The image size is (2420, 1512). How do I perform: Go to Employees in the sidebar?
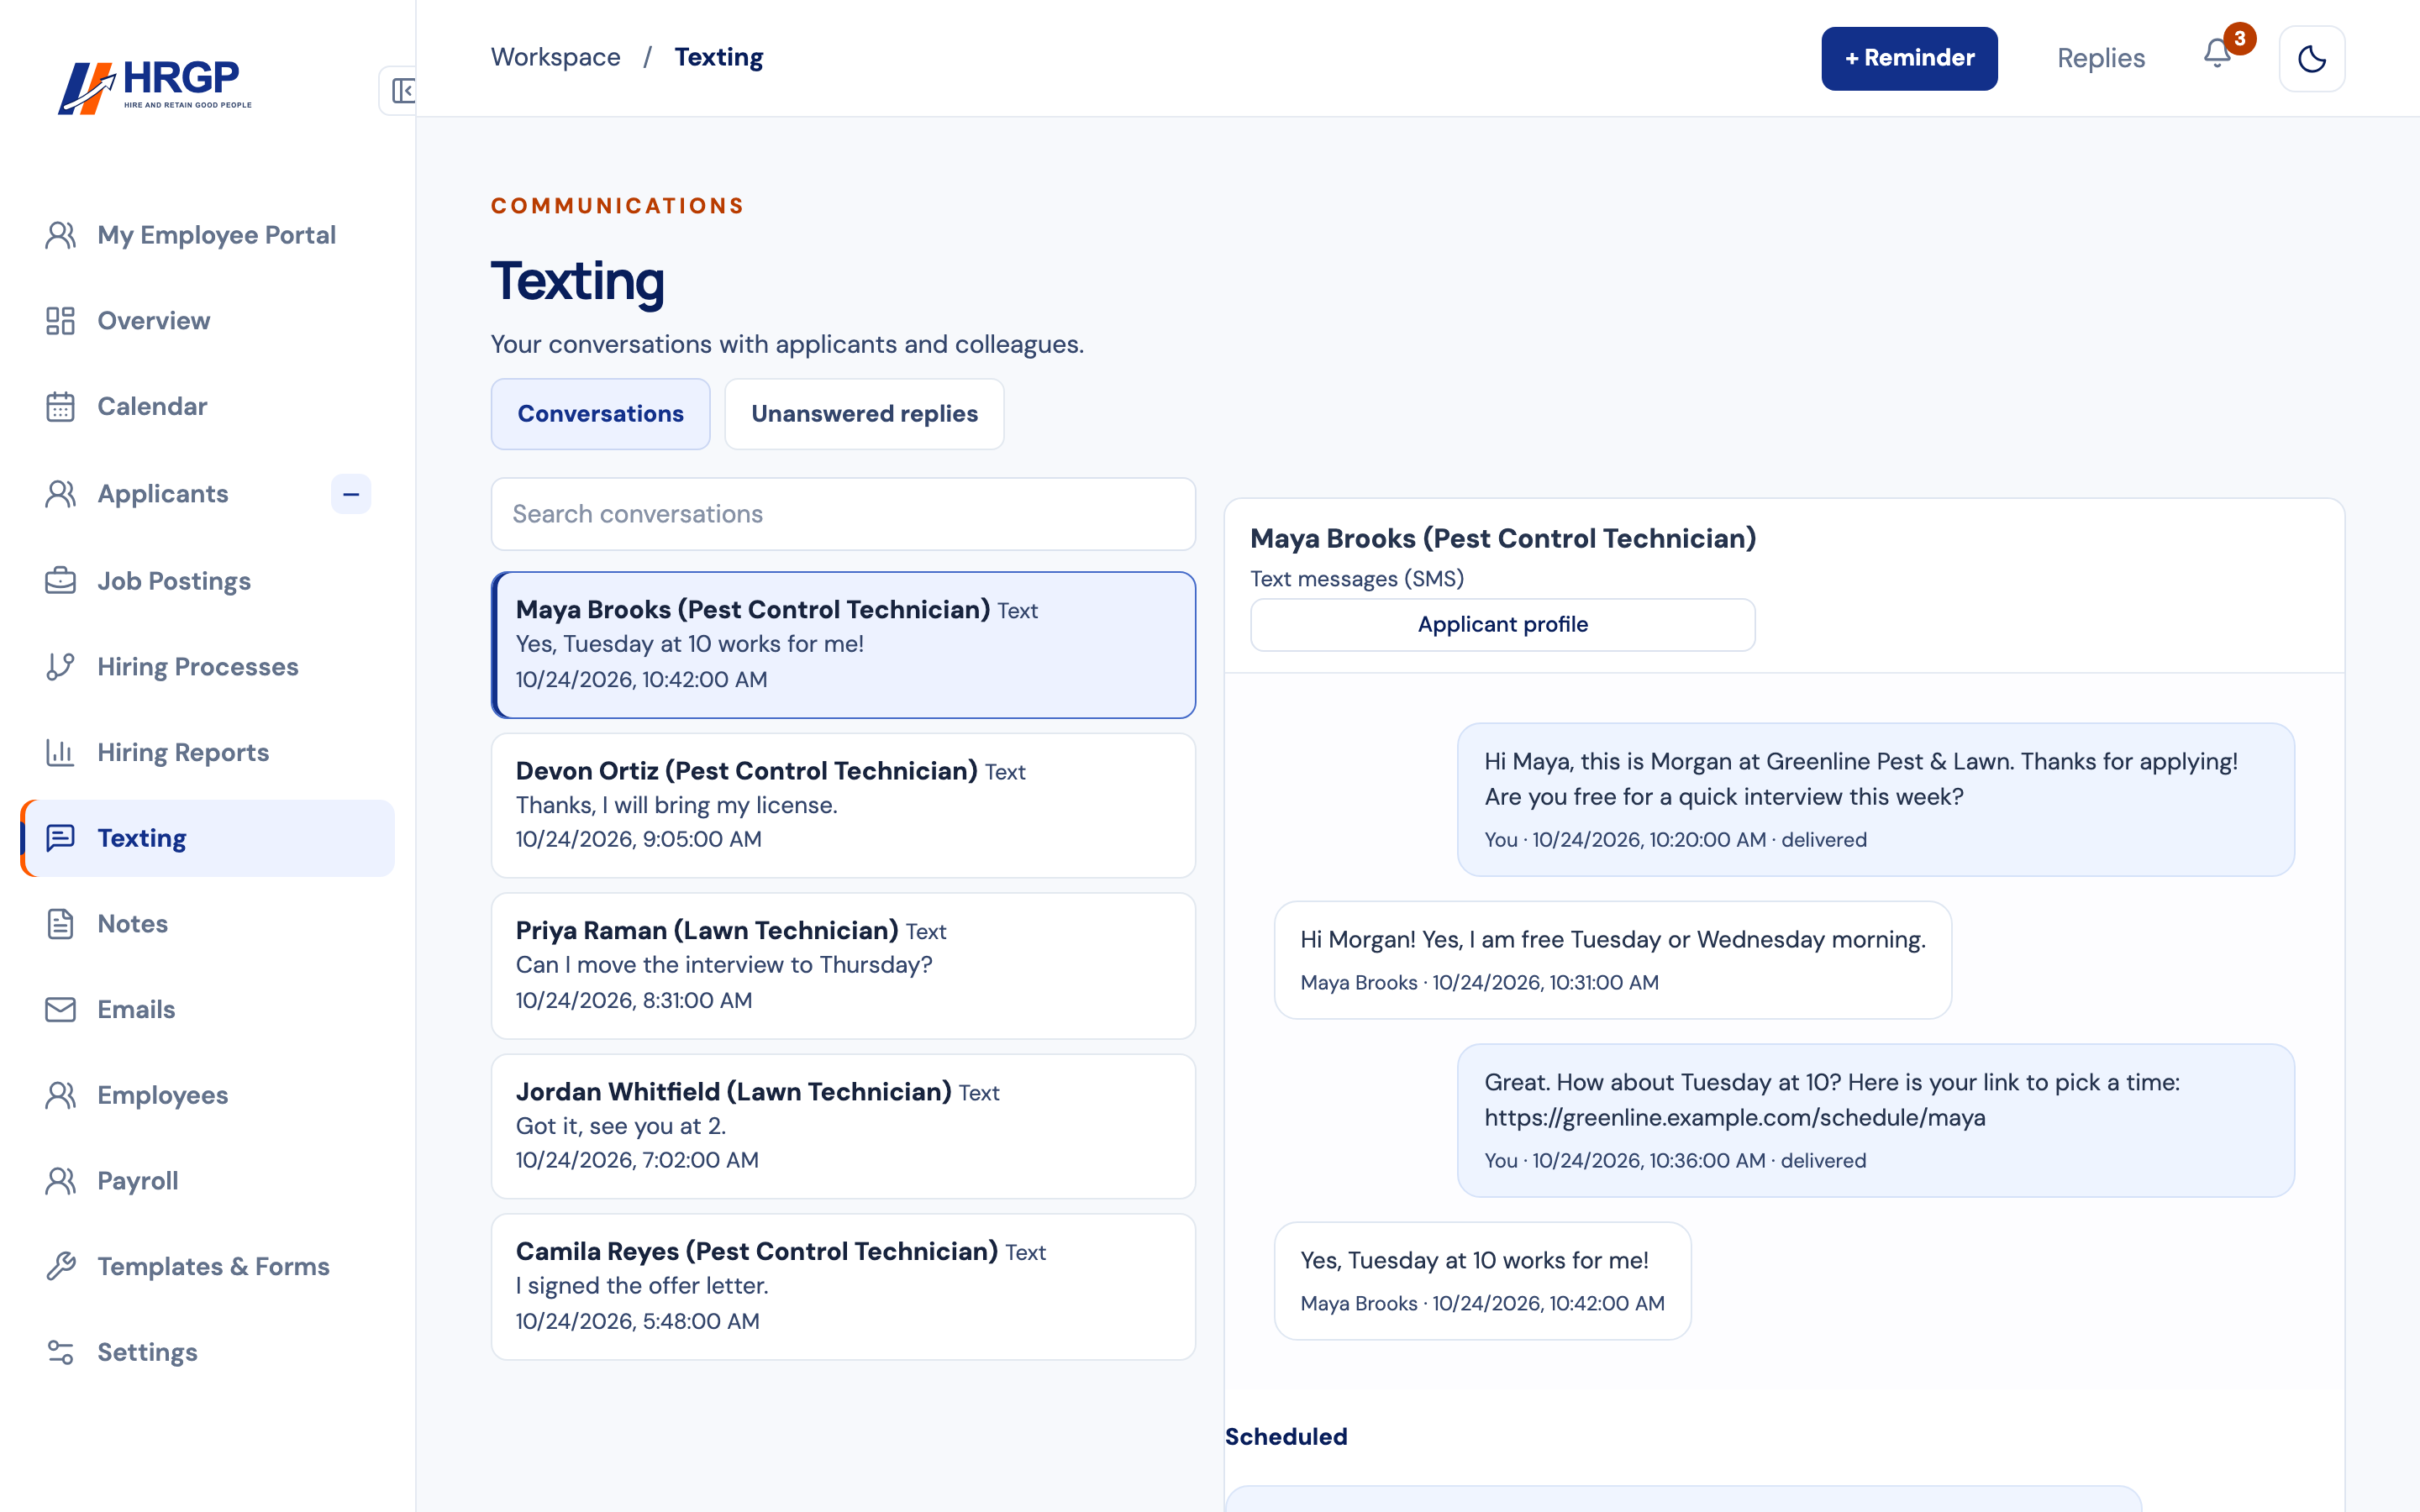coord(163,1096)
